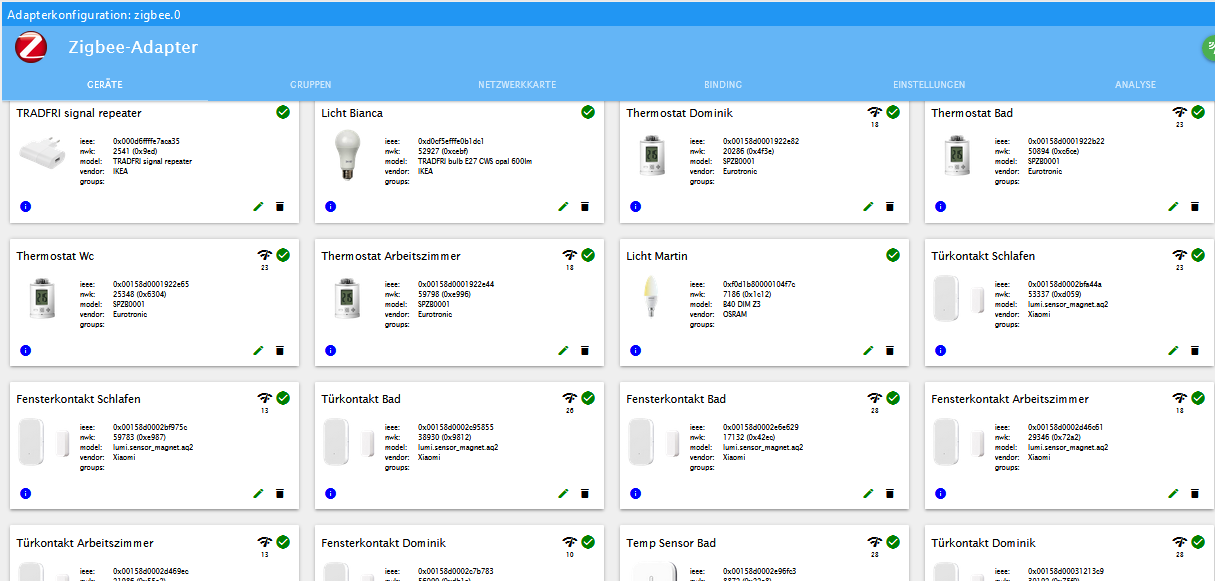Switch to the Geräte tab
The height and width of the screenshot is (581, 1215).
pyautogui.click(x=105, y=85)
